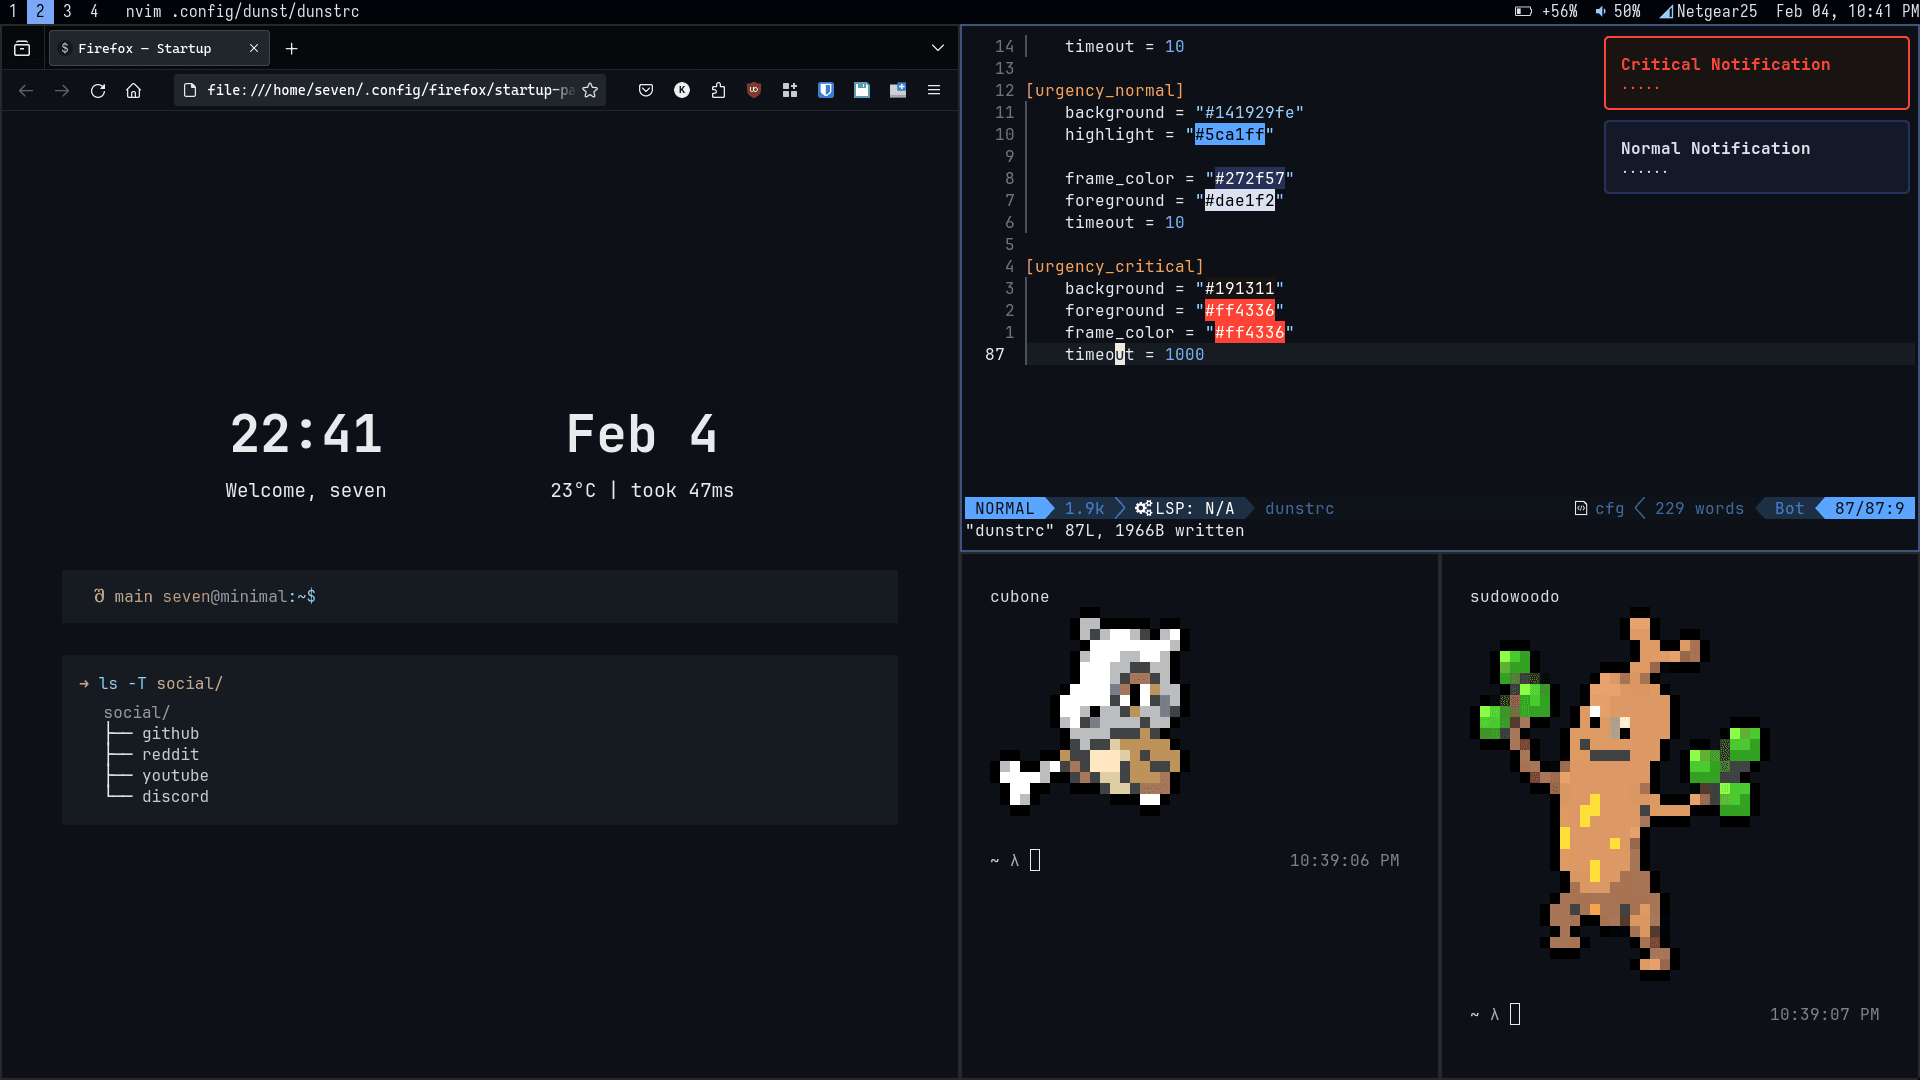Open the Extensions puzzle menu

(x=718, y=90)
